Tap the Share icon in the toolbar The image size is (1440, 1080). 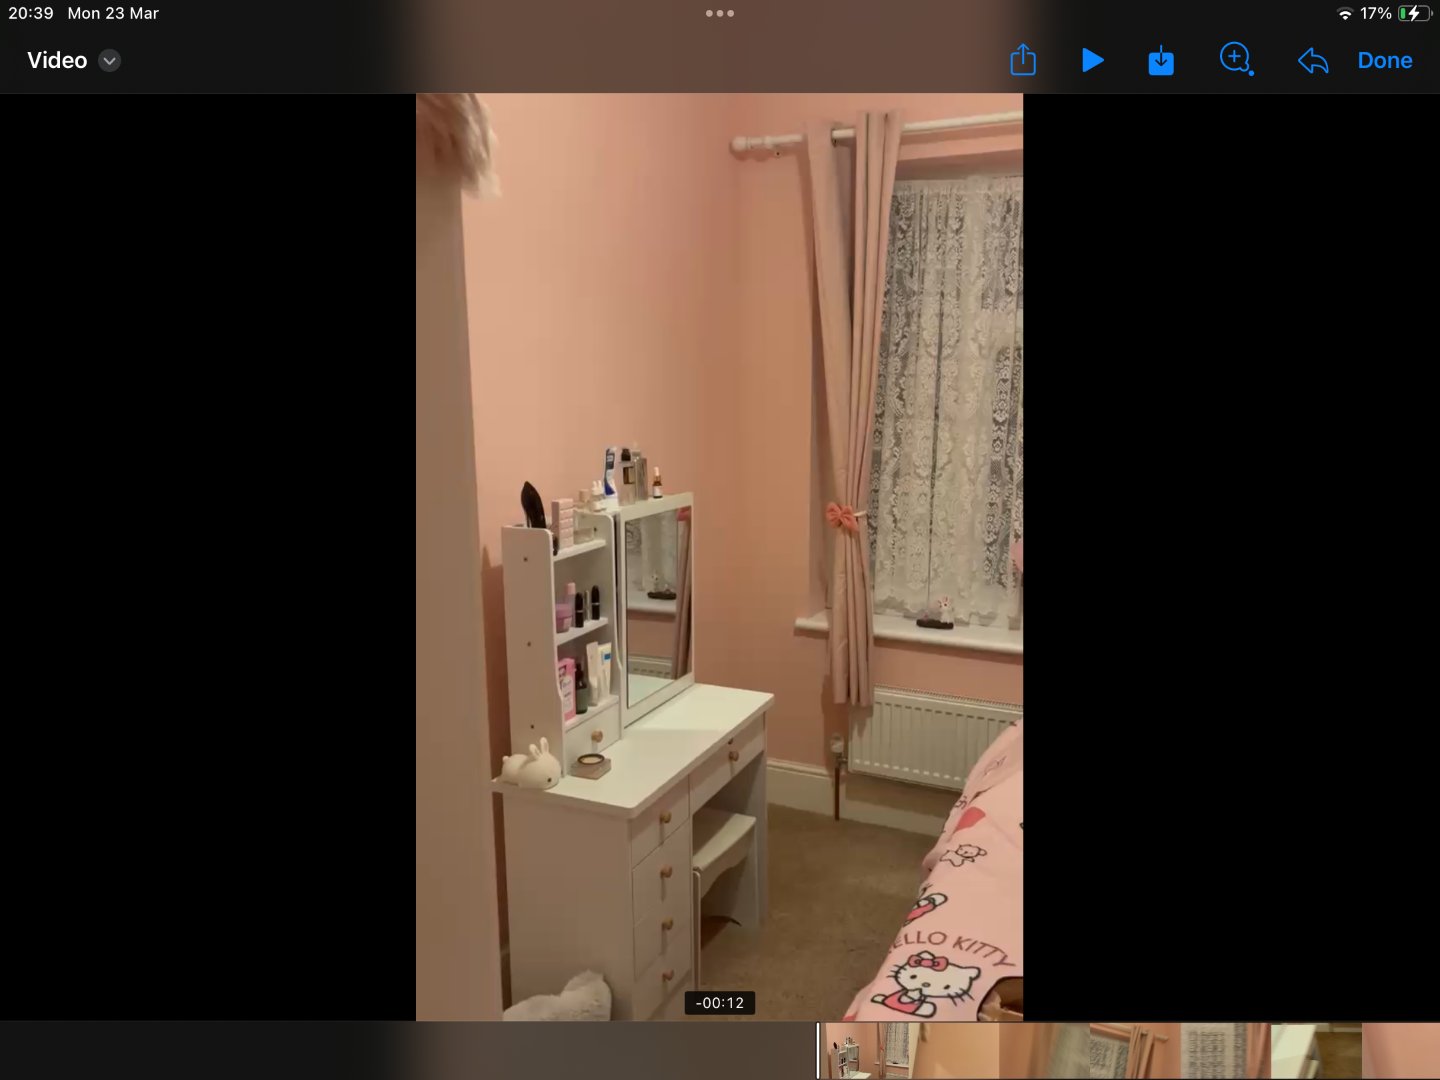point(1023,60)
